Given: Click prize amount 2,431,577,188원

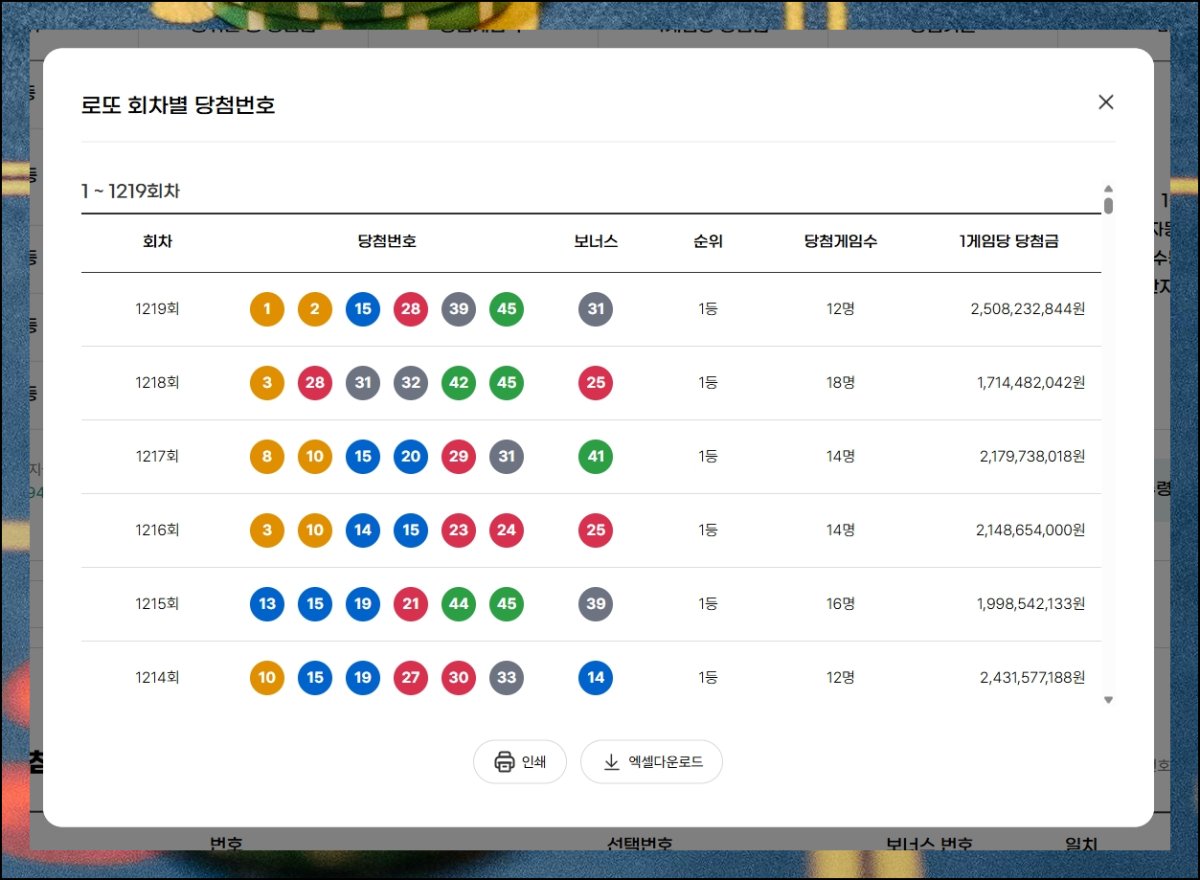Looking at the screenshot, I should 1033,678.
